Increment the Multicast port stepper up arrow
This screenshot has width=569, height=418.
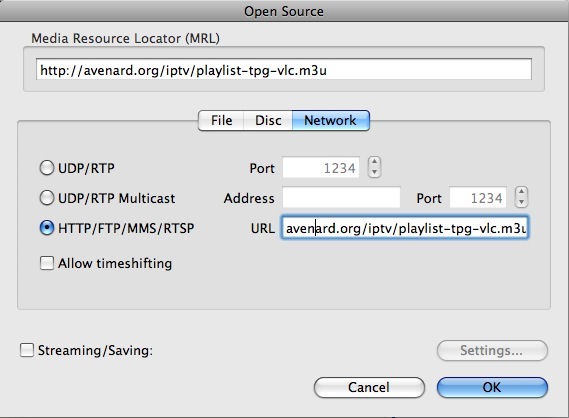pos(521,192)
